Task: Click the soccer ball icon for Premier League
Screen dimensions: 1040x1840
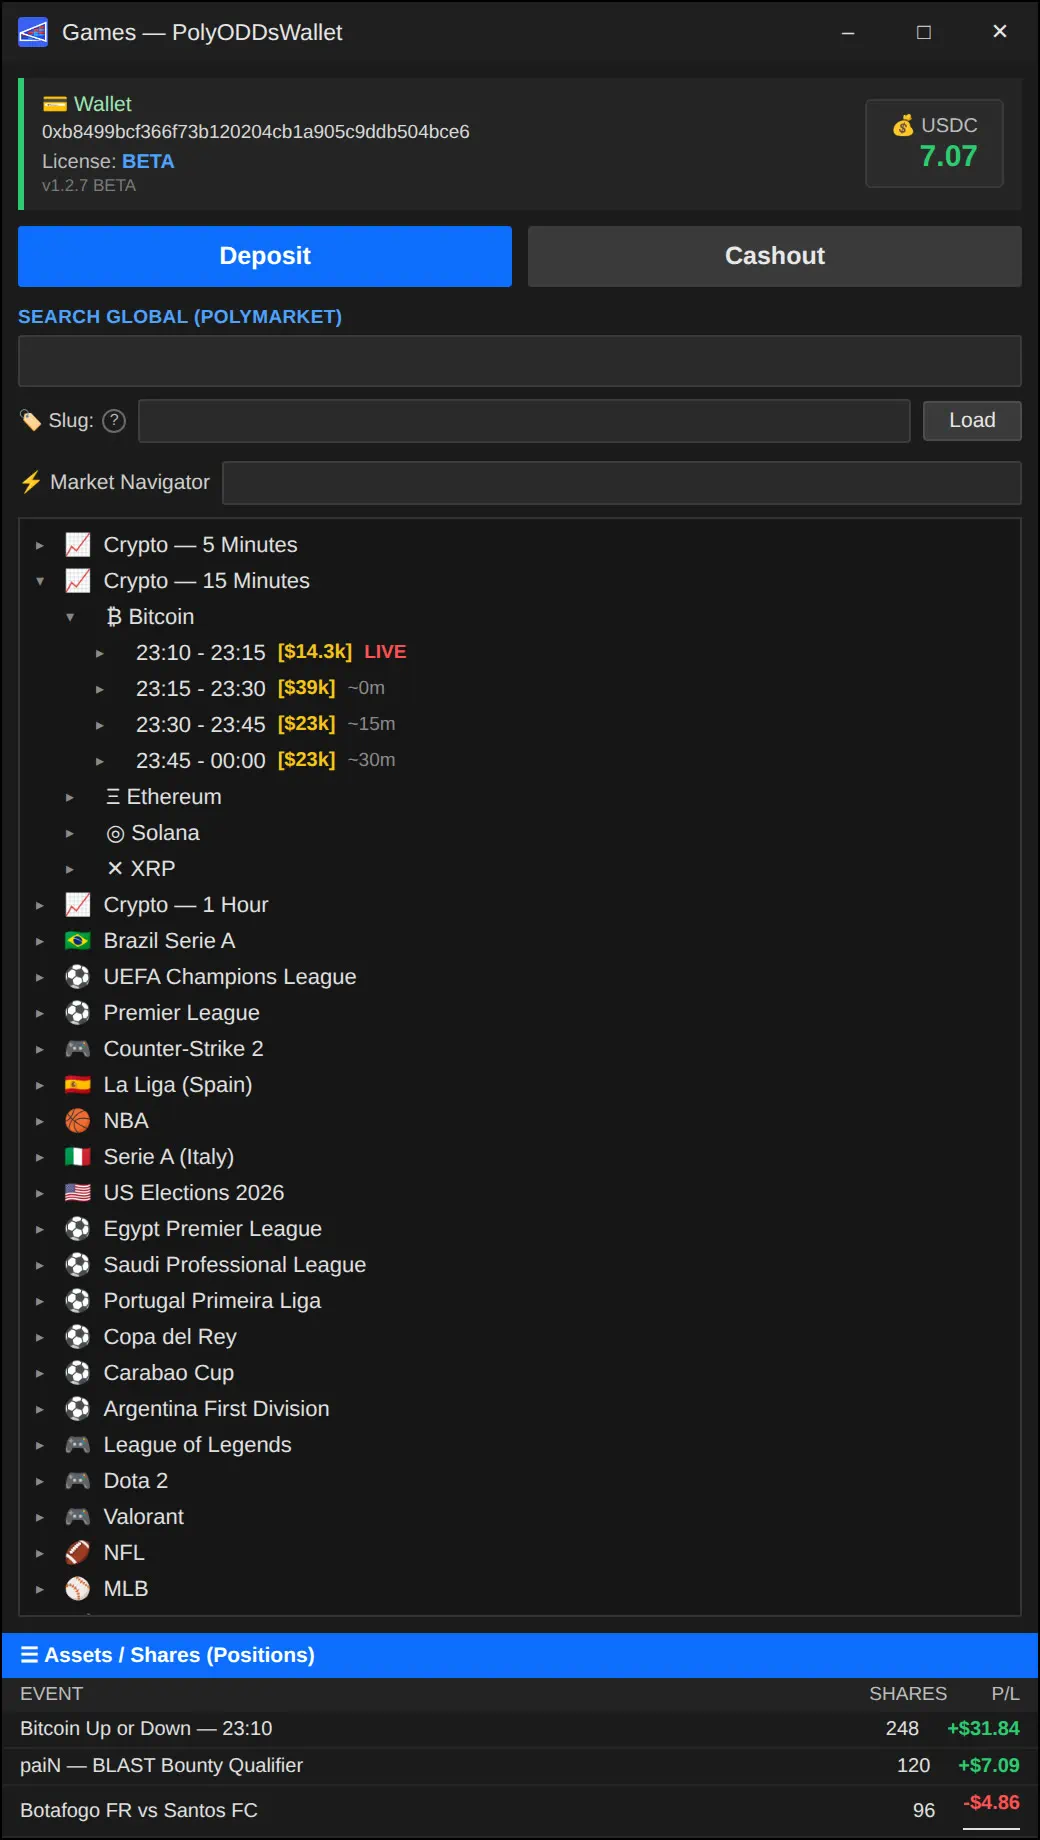Action: [x=78, y=1013]
